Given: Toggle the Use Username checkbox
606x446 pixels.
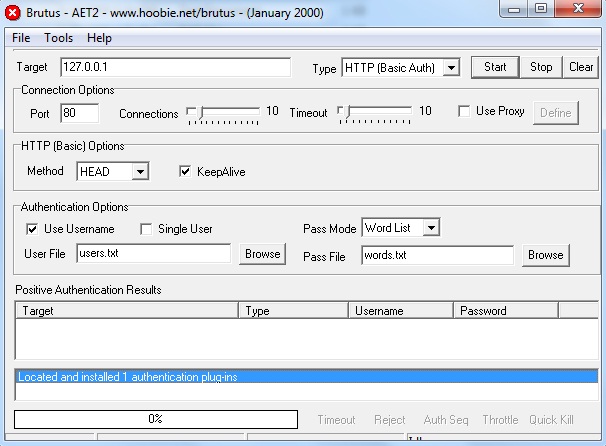Looking at the screenshot, I should tap(32, 229).
